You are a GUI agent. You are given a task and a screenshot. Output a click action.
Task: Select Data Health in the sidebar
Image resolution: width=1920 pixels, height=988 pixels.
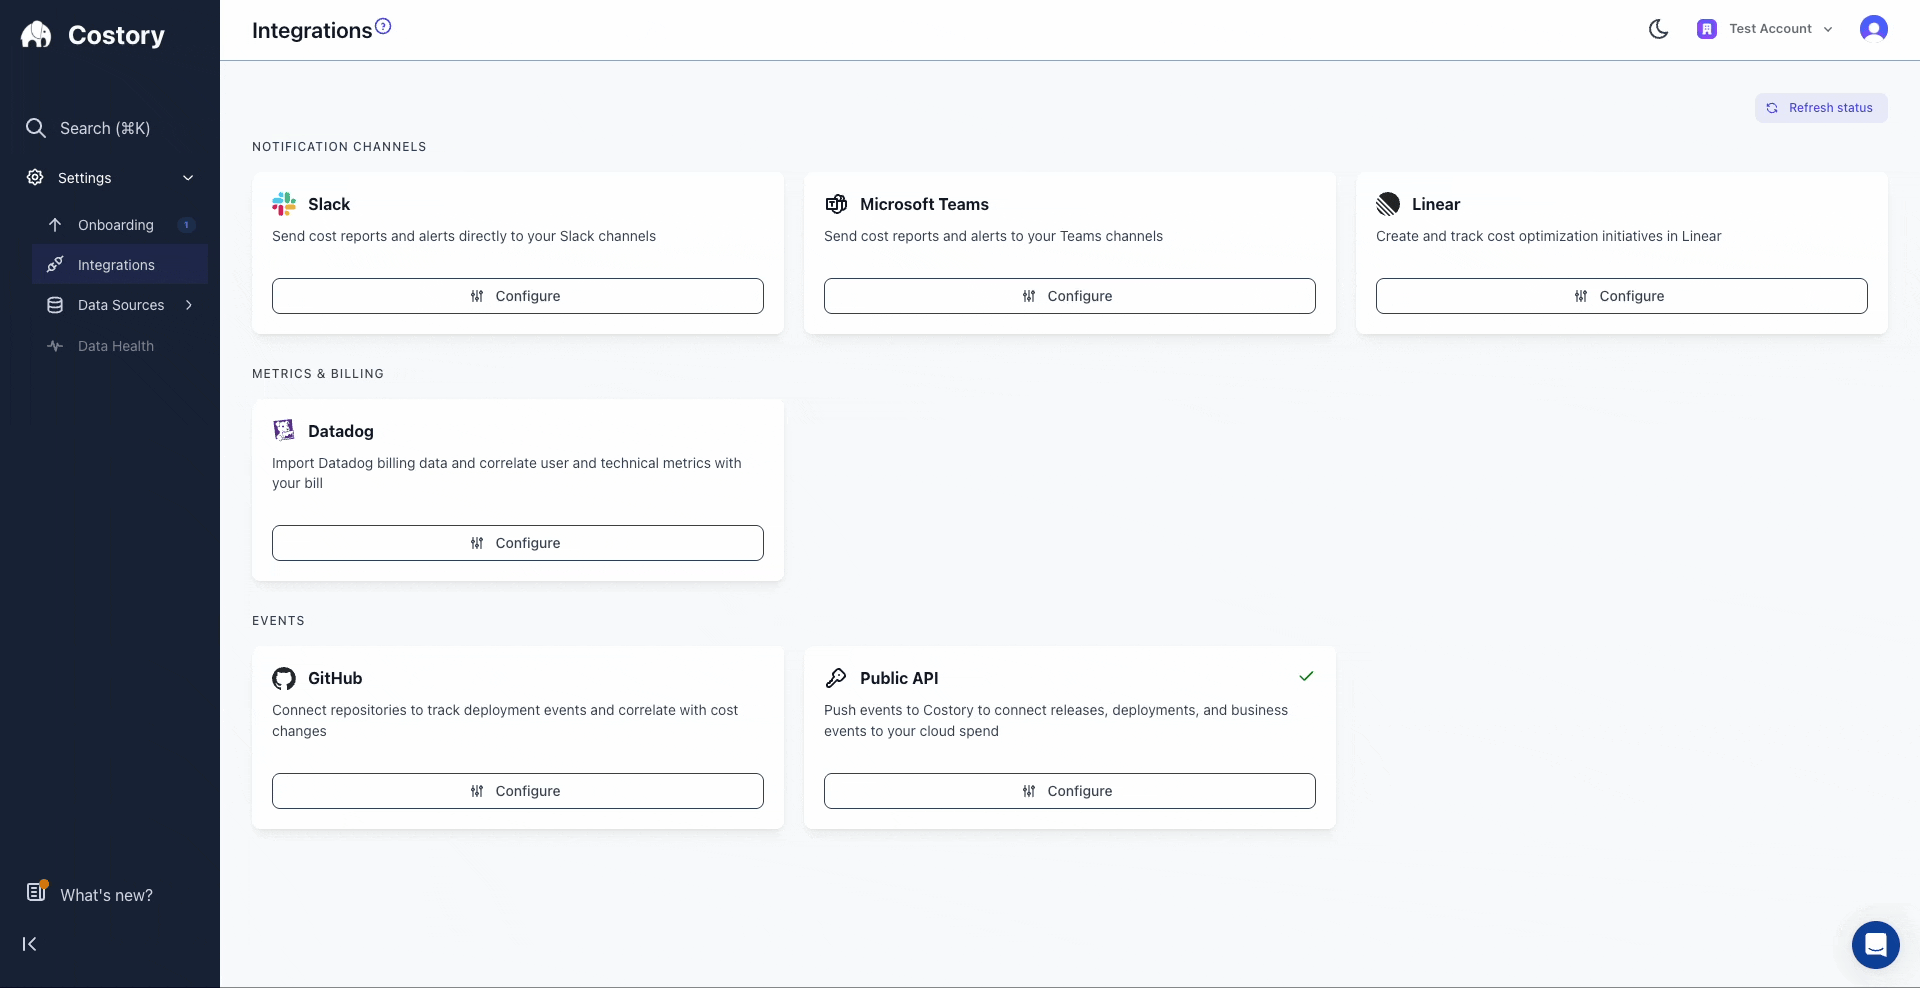click(115, 346)
